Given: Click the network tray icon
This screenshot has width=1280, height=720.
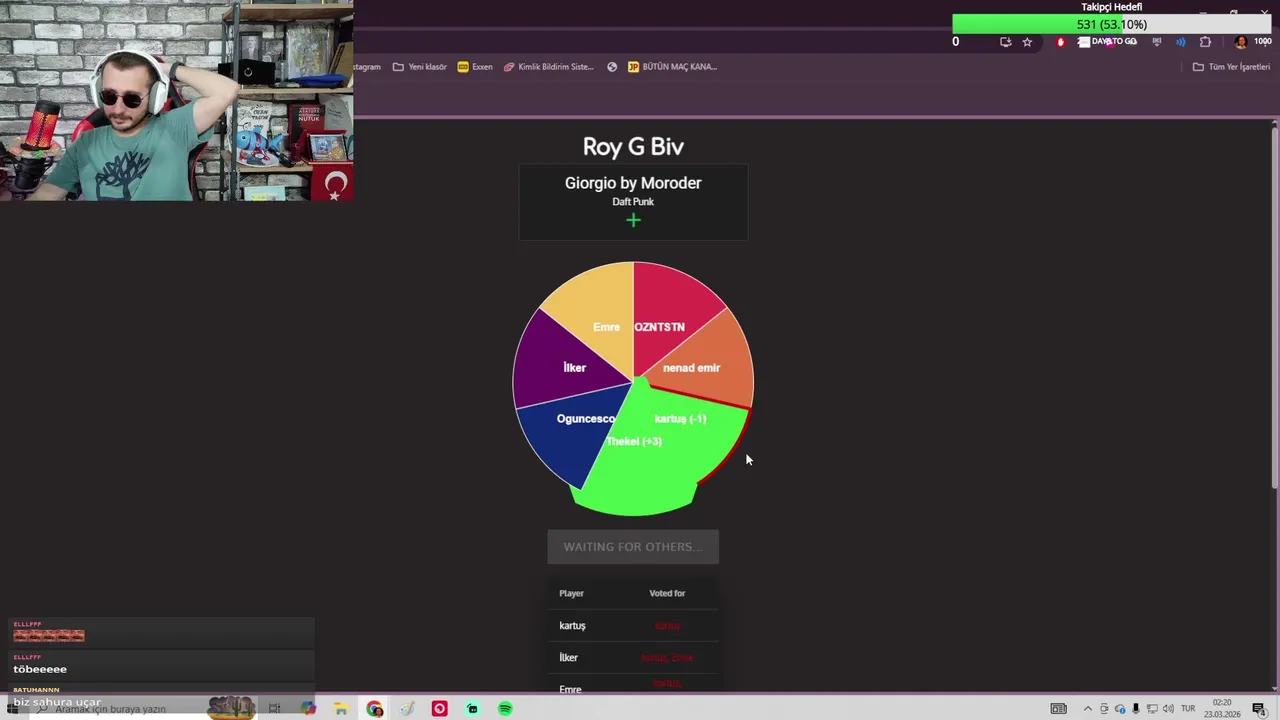Looking at the screenshot, I should click(1152, 709).
